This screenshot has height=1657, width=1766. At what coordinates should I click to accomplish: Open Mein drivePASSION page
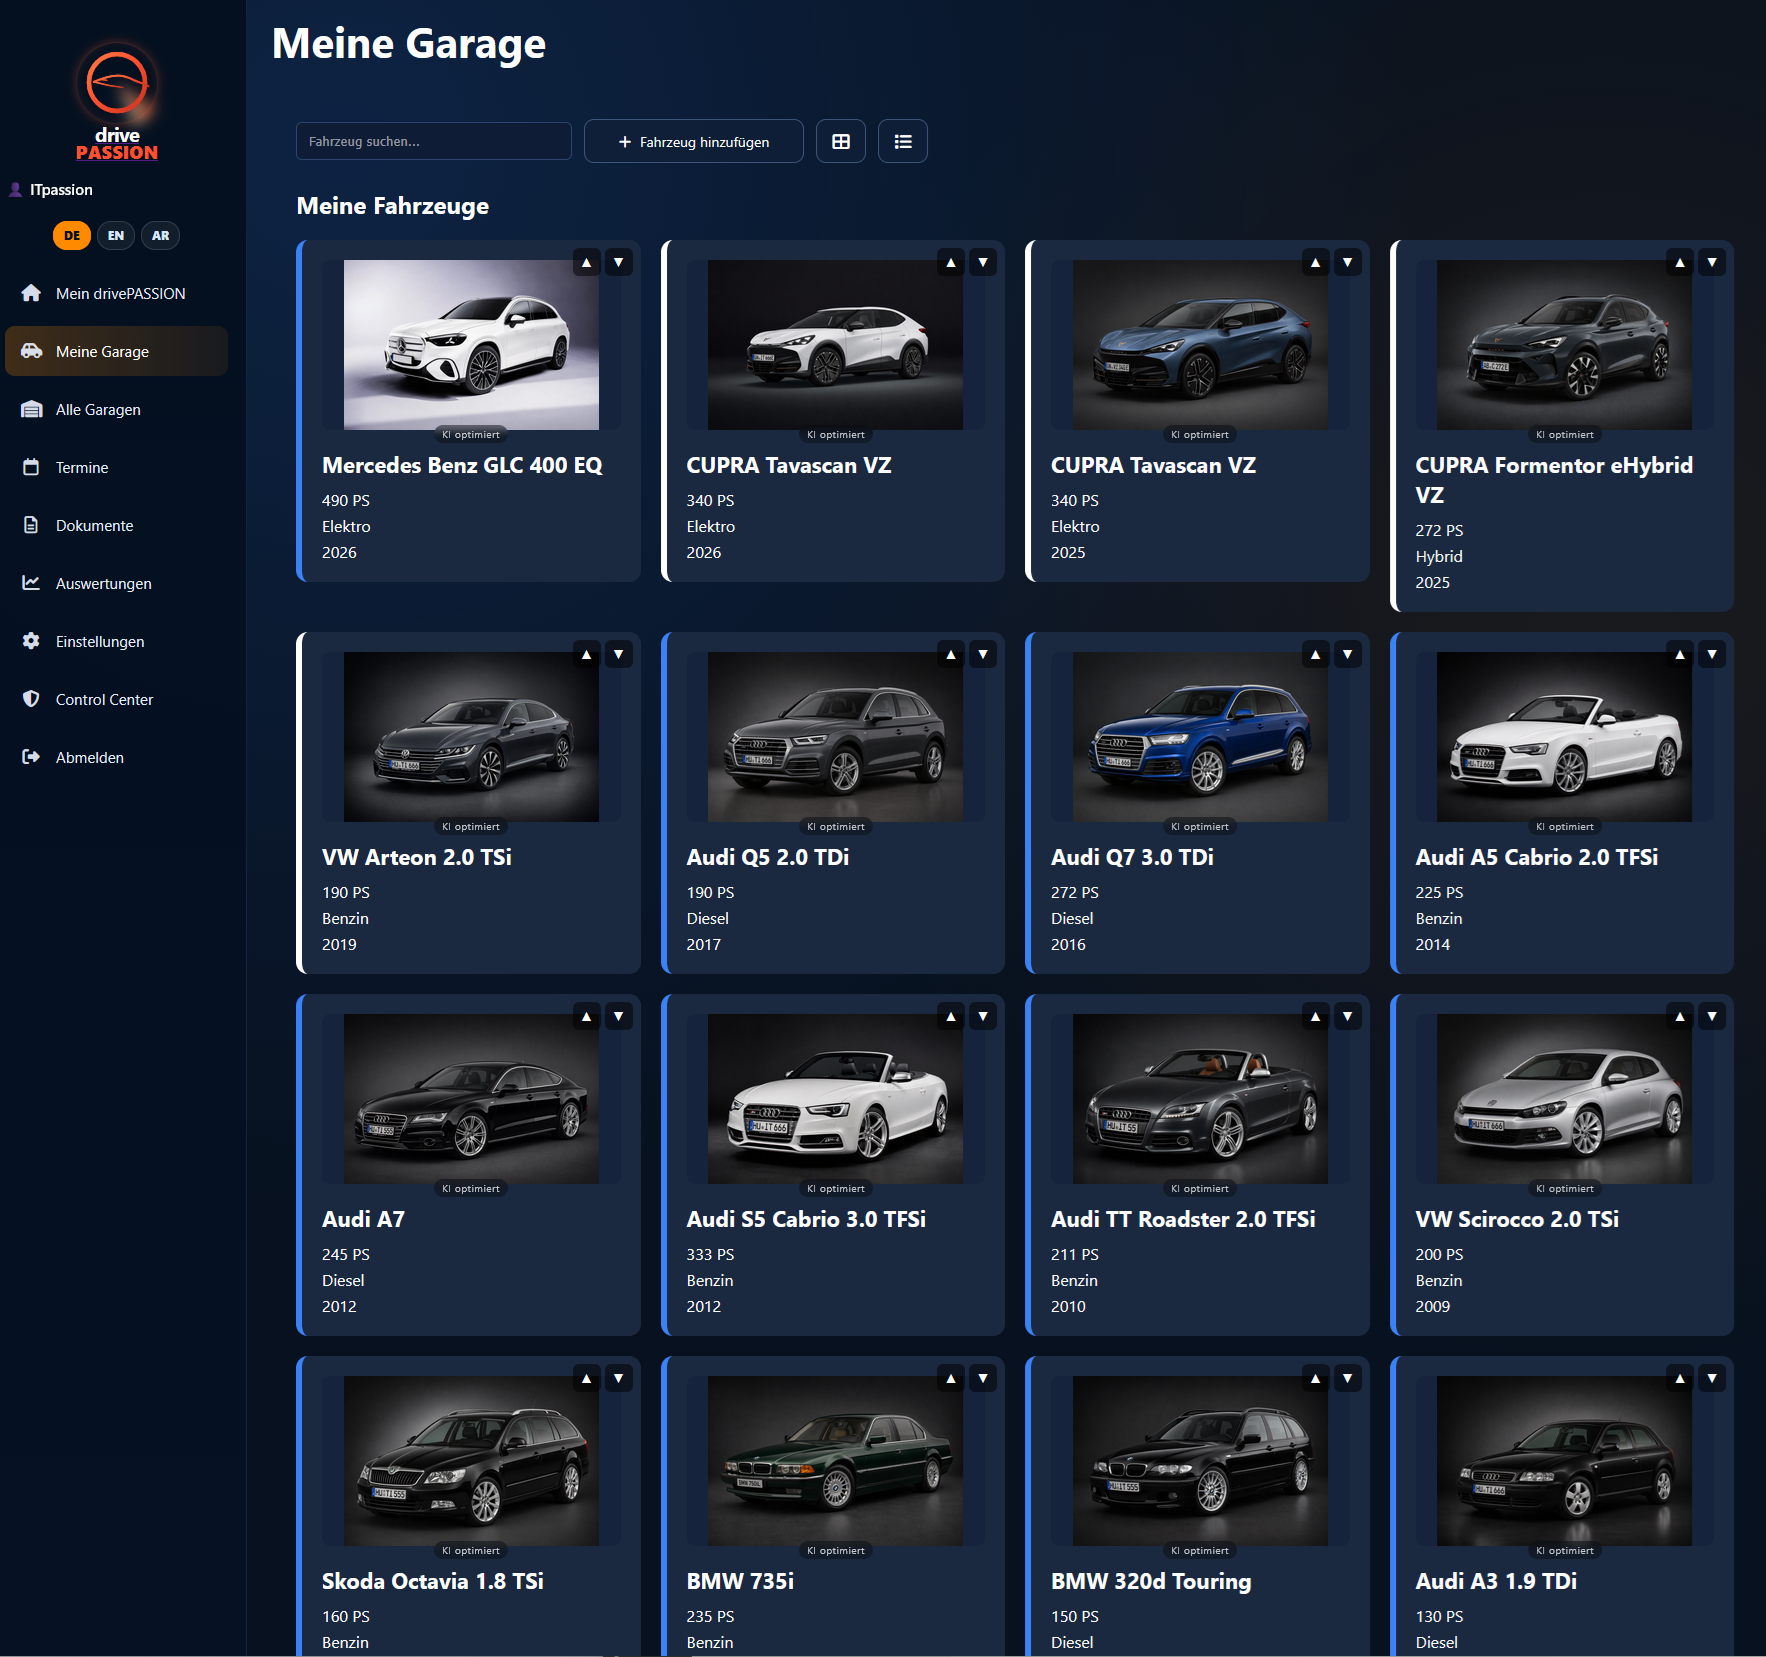pyautogui.click(x=117, y=293)
